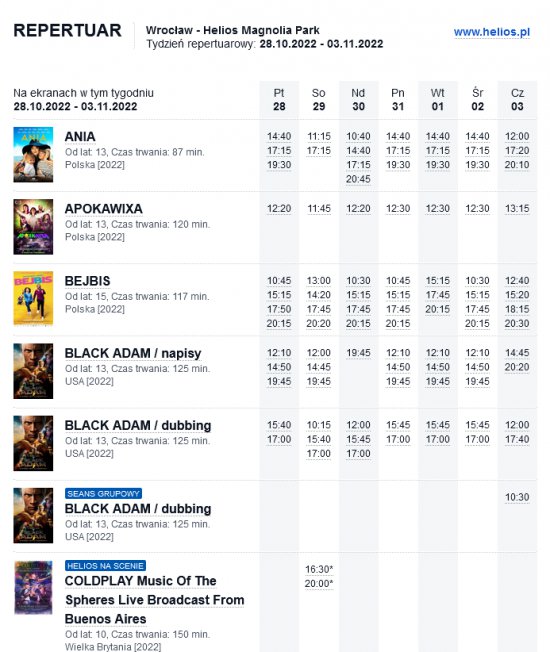Pick the COLDPLAY 16:30* Saturday showtime

(319, 569)
